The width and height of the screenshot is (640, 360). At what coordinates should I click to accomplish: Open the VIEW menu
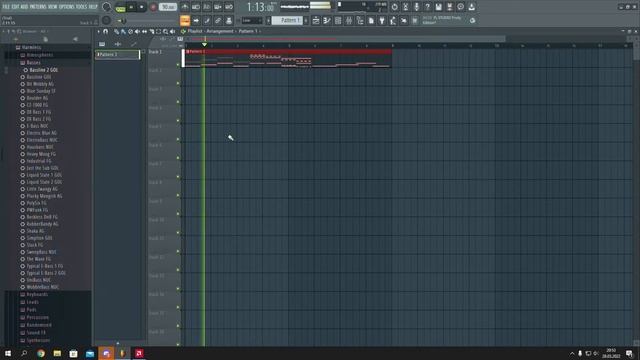[x=53, y=7]
